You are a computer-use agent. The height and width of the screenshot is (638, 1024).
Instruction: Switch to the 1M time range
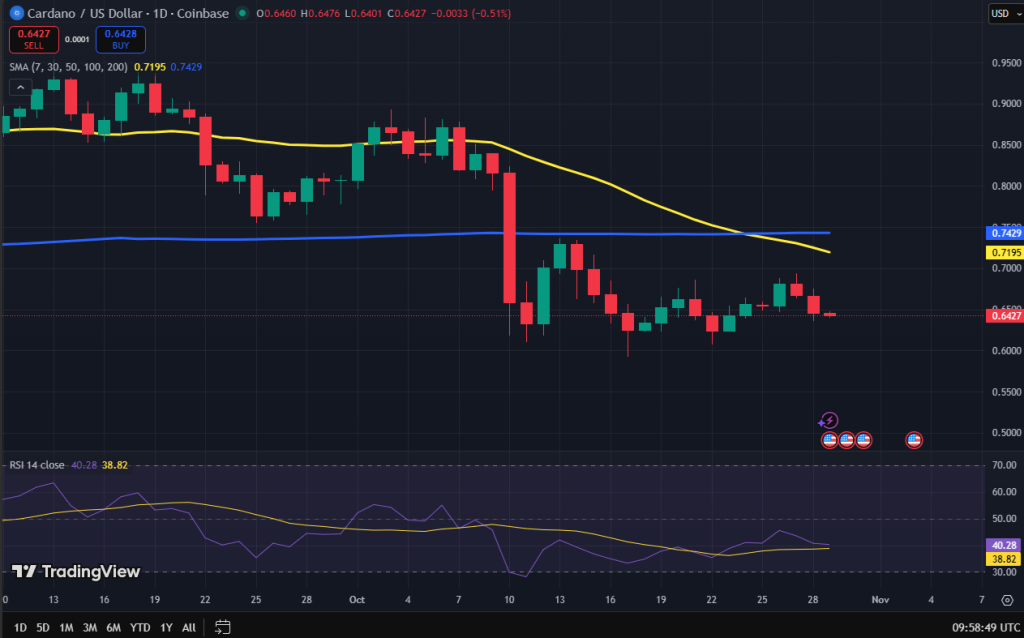tap(66, 628)
